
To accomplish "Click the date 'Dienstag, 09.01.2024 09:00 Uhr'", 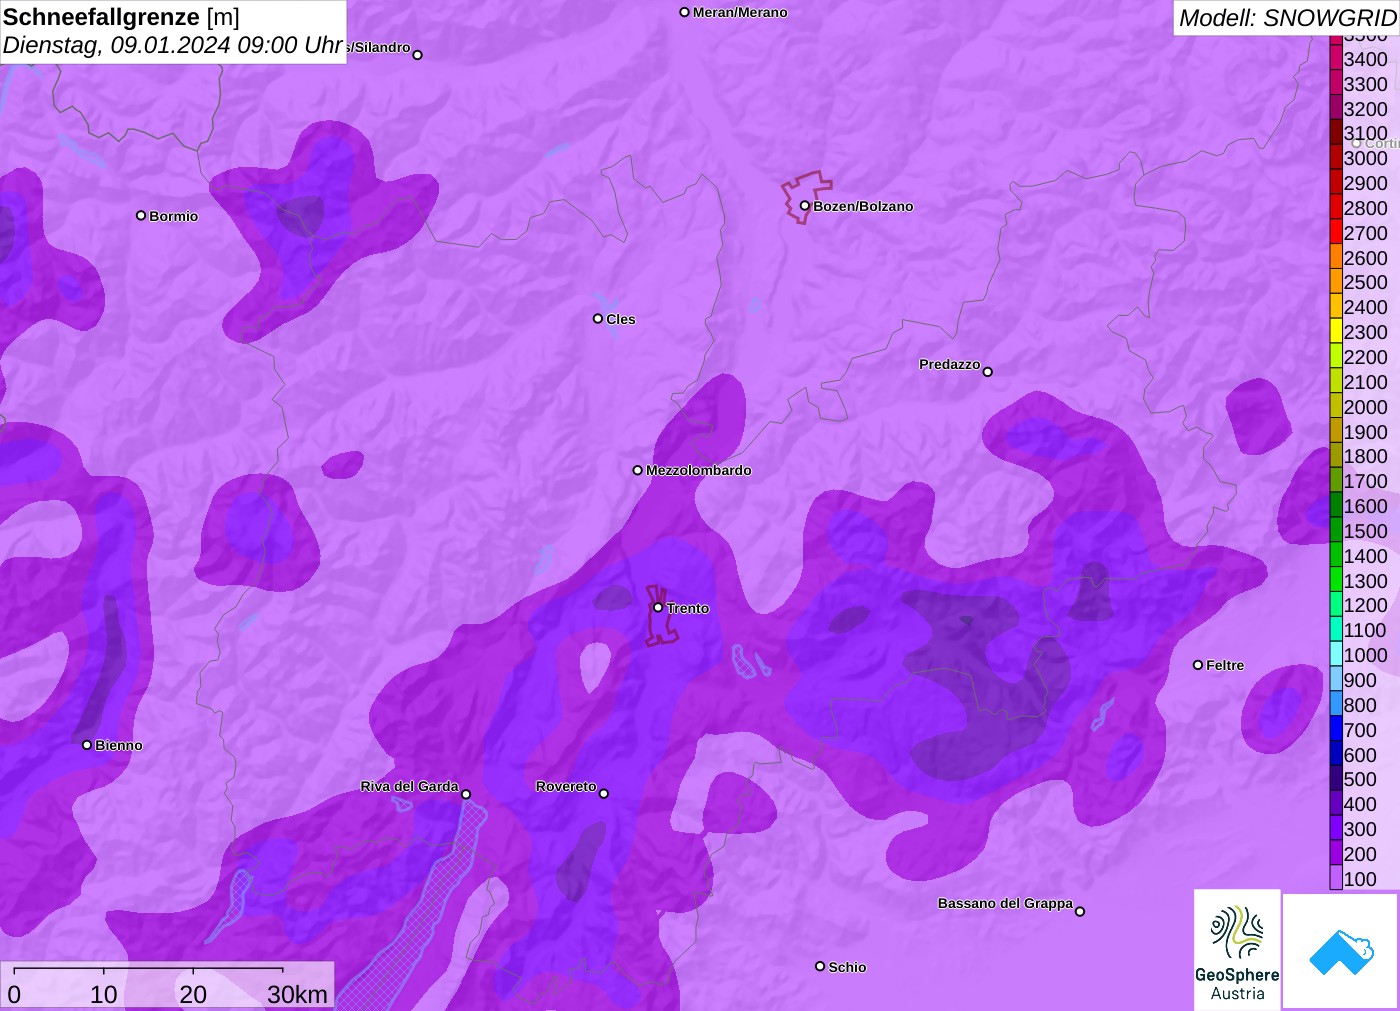I will 173,45.
